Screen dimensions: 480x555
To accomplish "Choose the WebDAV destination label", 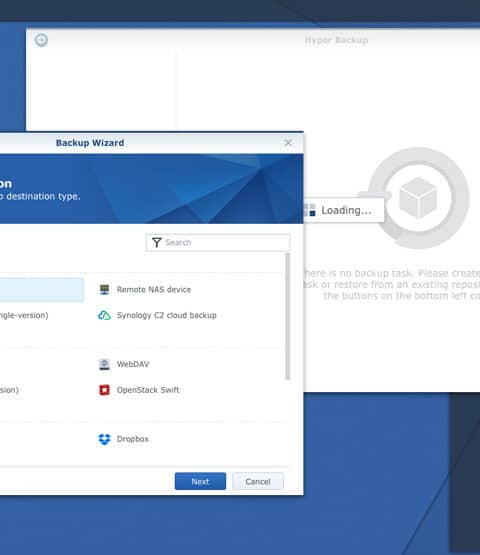I will tap(133, 364).
